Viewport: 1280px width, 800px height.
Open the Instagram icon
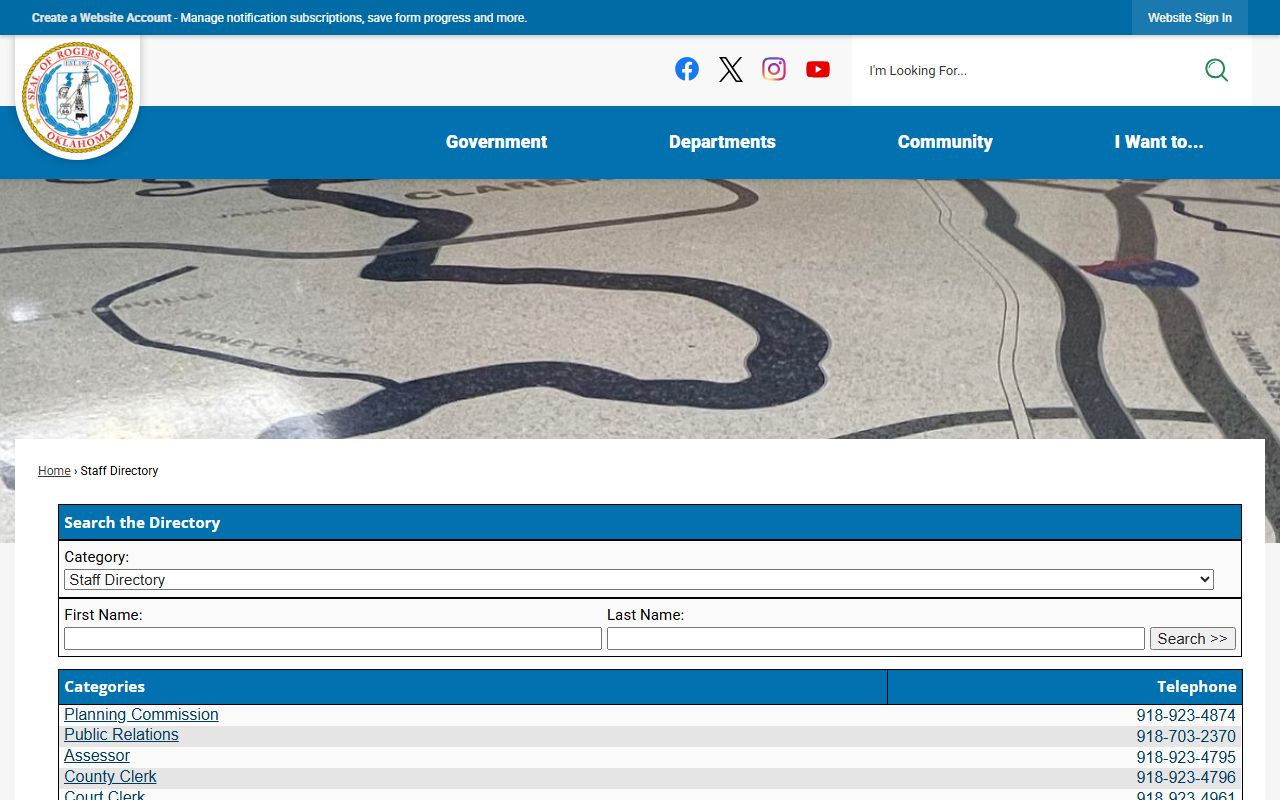tap(774, 69)
